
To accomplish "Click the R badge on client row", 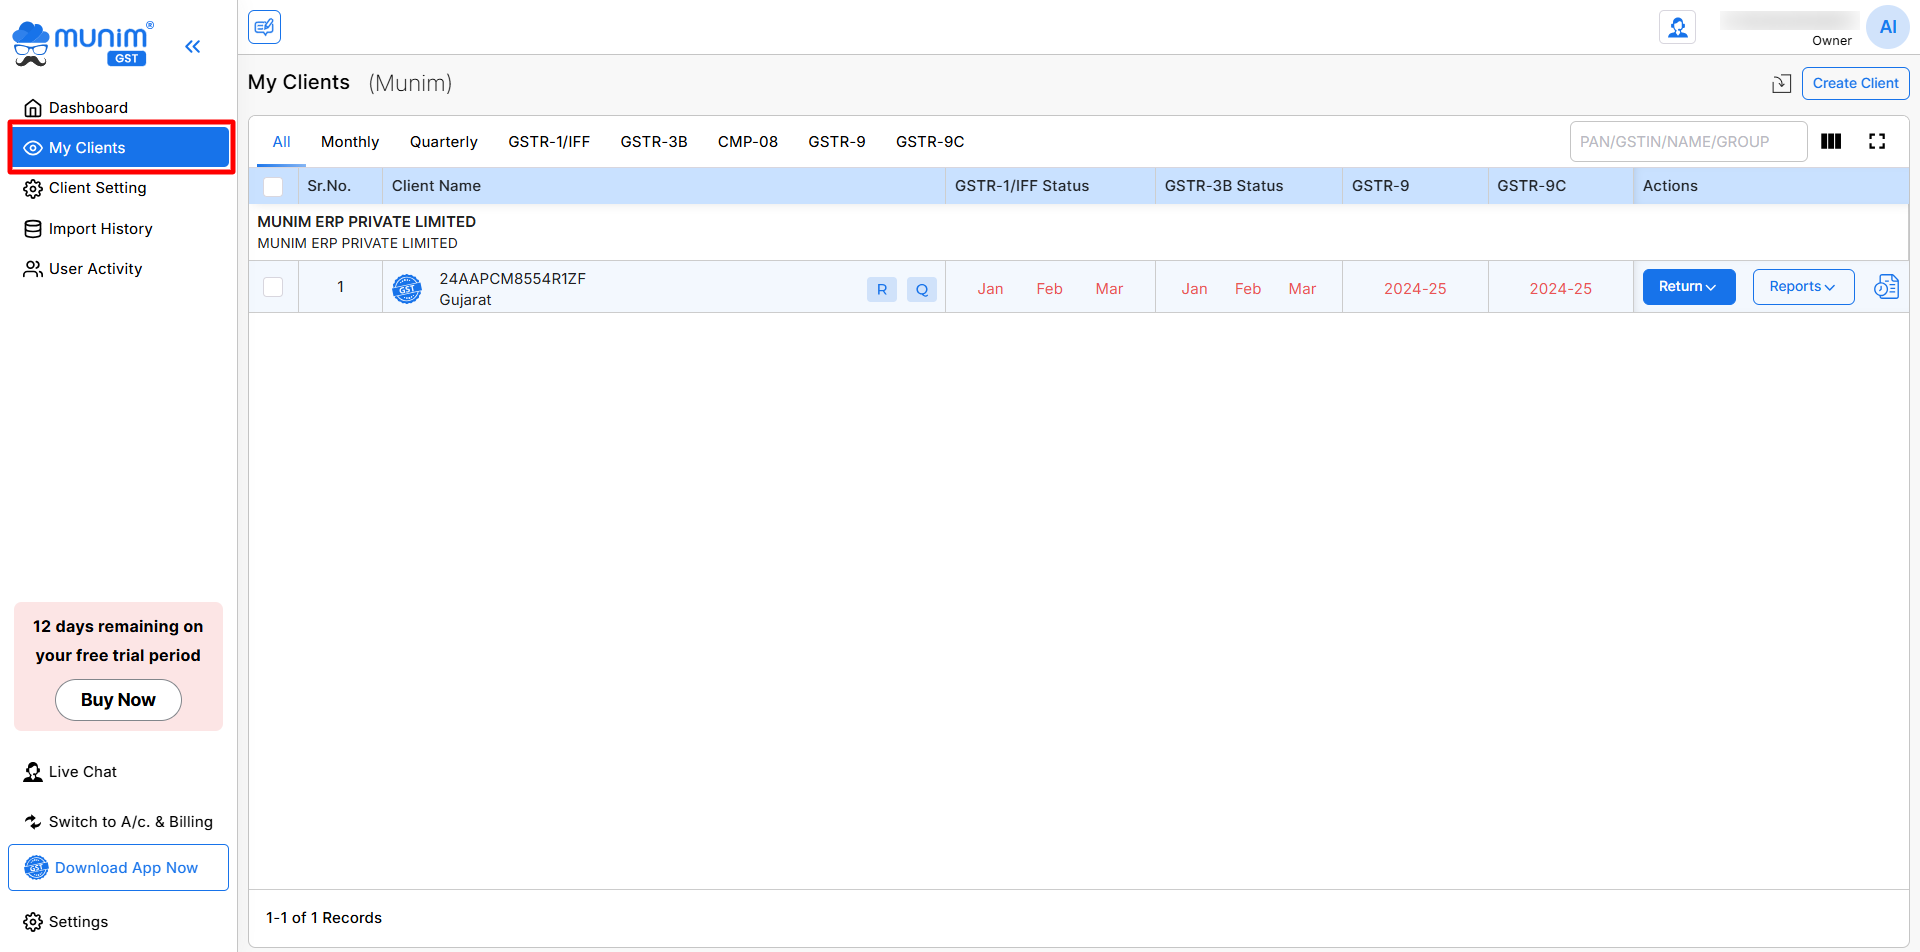I will tap(881, 289).
